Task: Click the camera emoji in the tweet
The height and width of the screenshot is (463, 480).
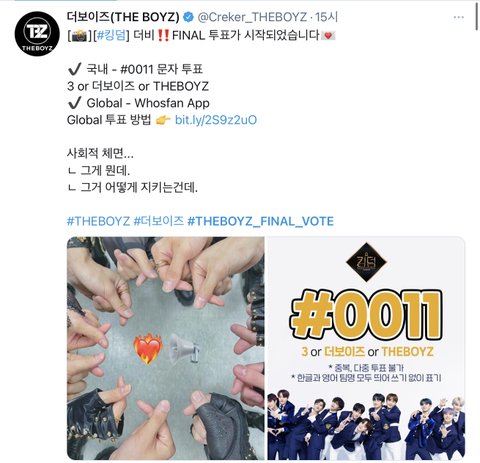Action: click(79, 35)
